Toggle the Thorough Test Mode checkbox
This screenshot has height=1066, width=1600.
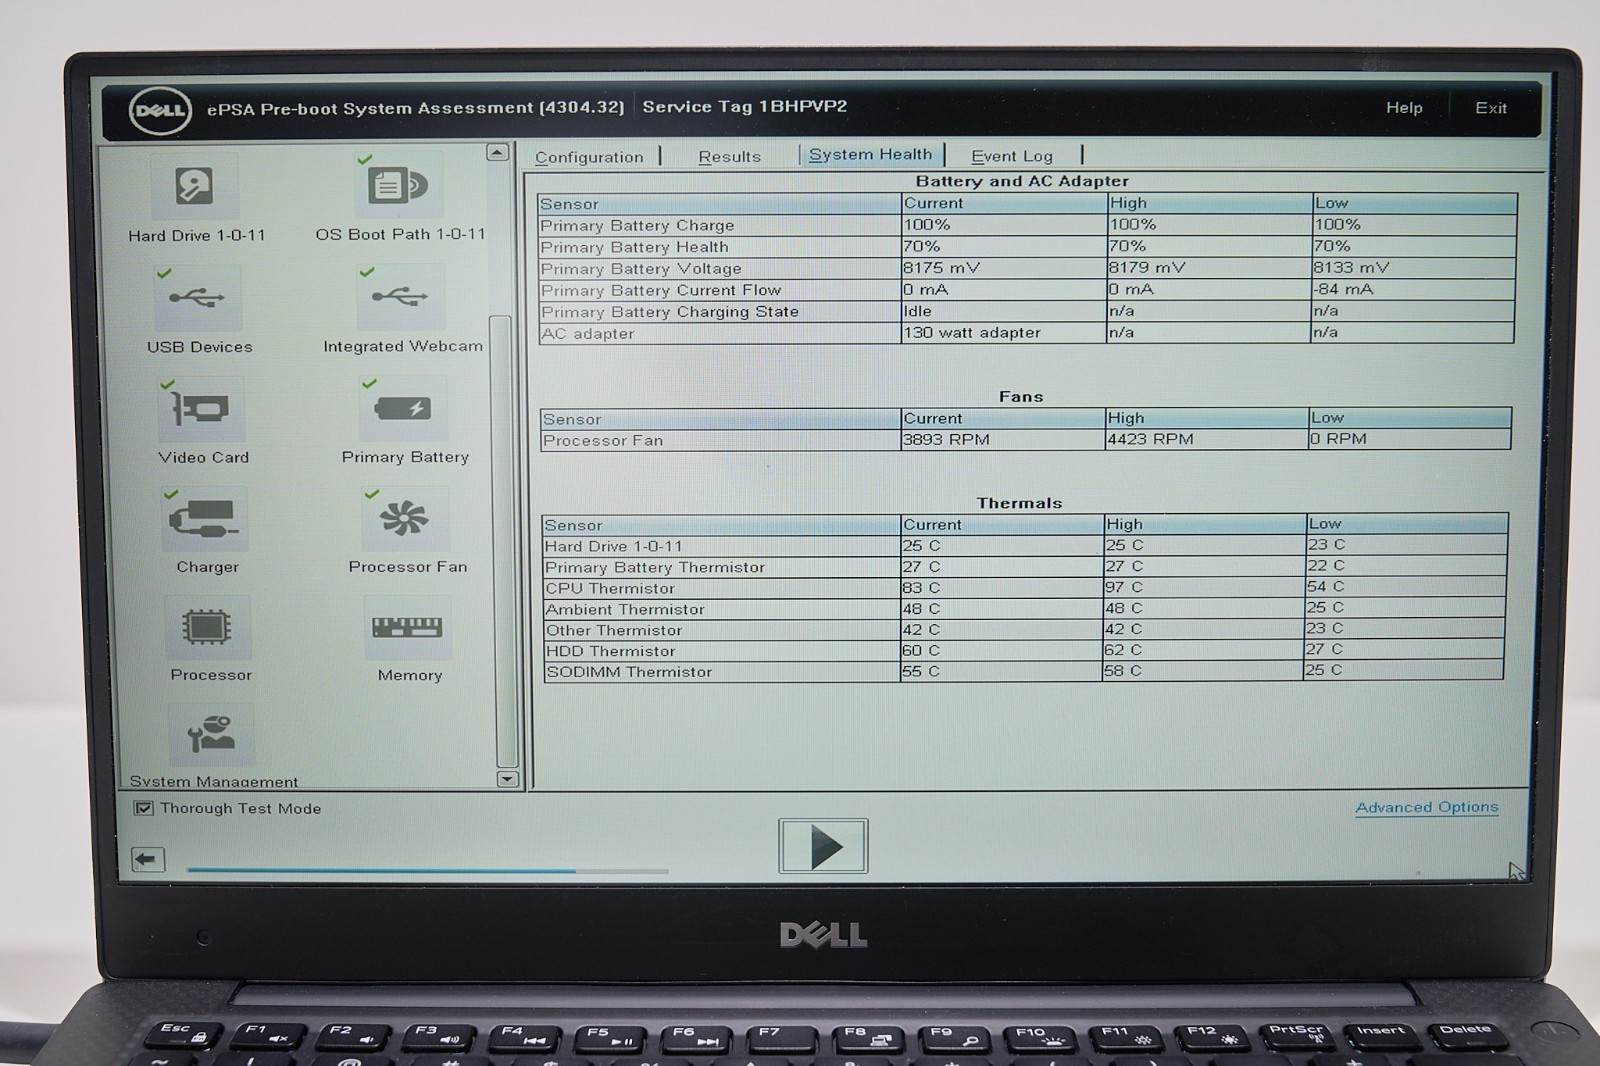pos(143,808)
